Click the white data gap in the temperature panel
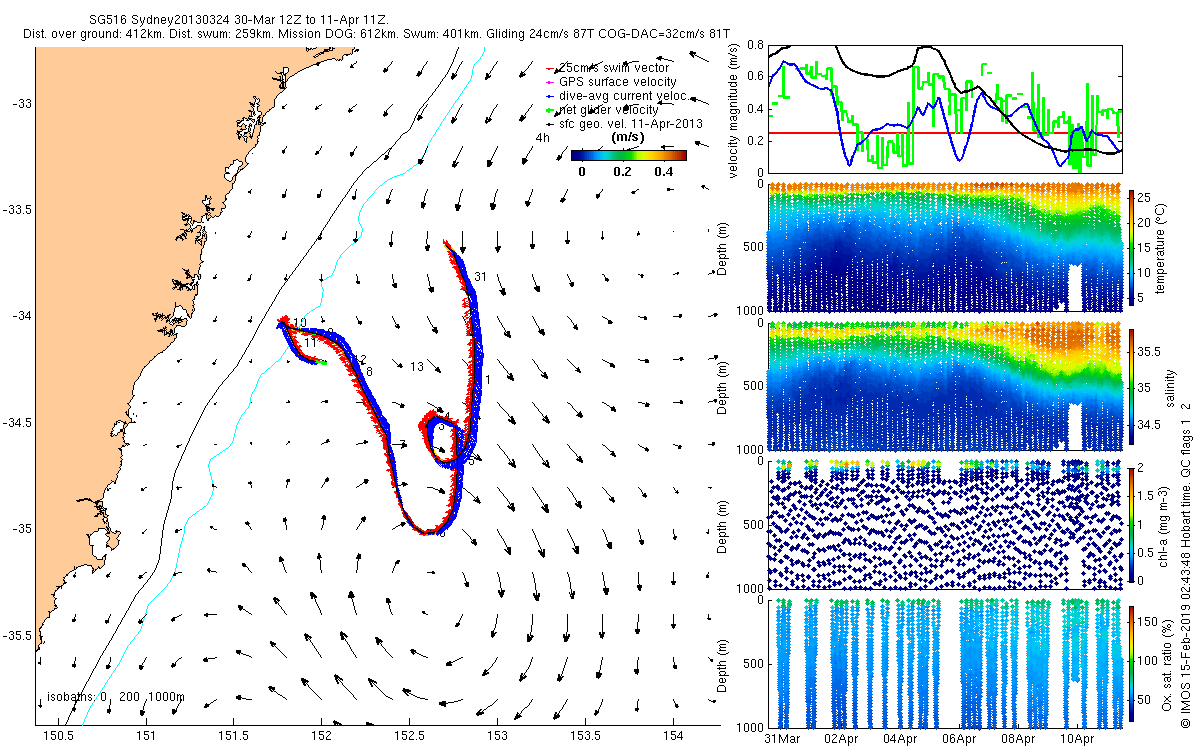Screen dimensions: 1200x750 coord(1075,289)
